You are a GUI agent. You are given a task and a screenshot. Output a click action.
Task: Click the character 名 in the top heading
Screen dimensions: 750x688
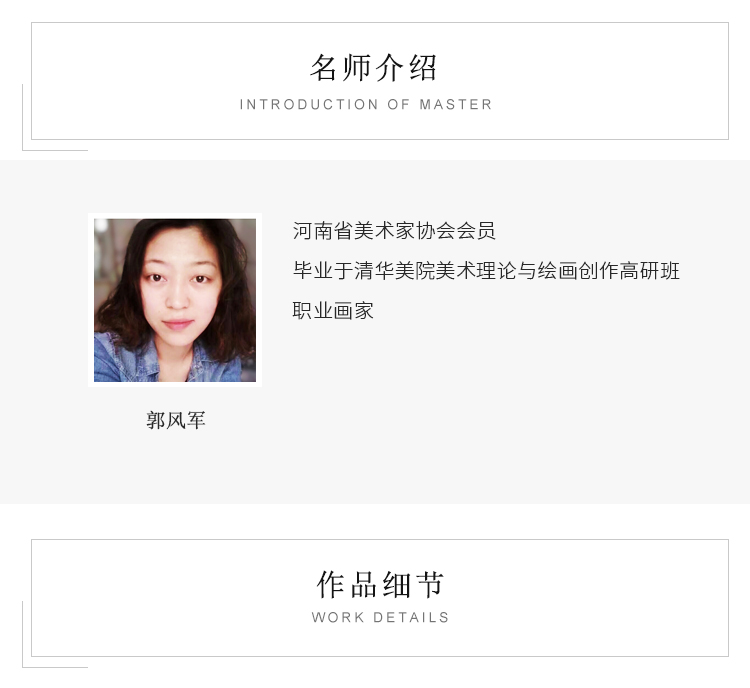324,67
